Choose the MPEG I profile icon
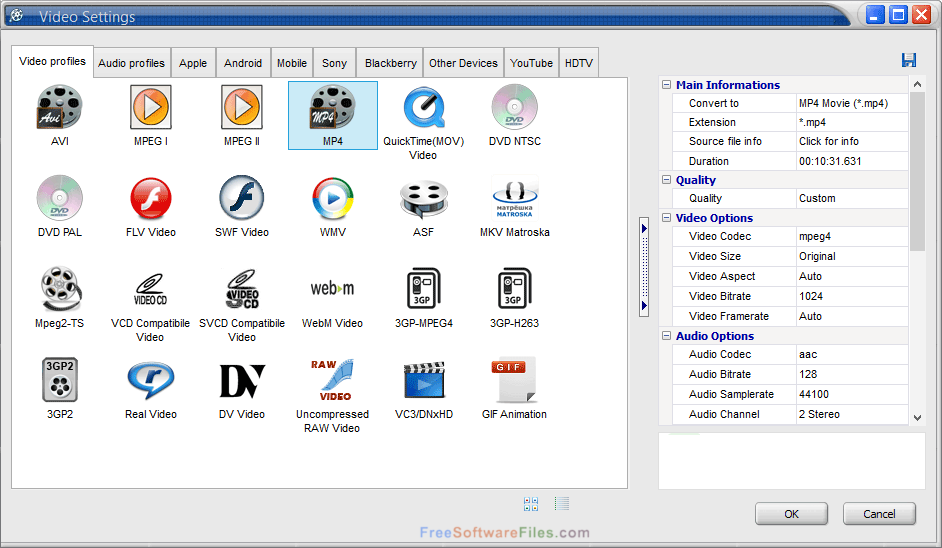Screen dimensions: 942x548 [151, 107]
